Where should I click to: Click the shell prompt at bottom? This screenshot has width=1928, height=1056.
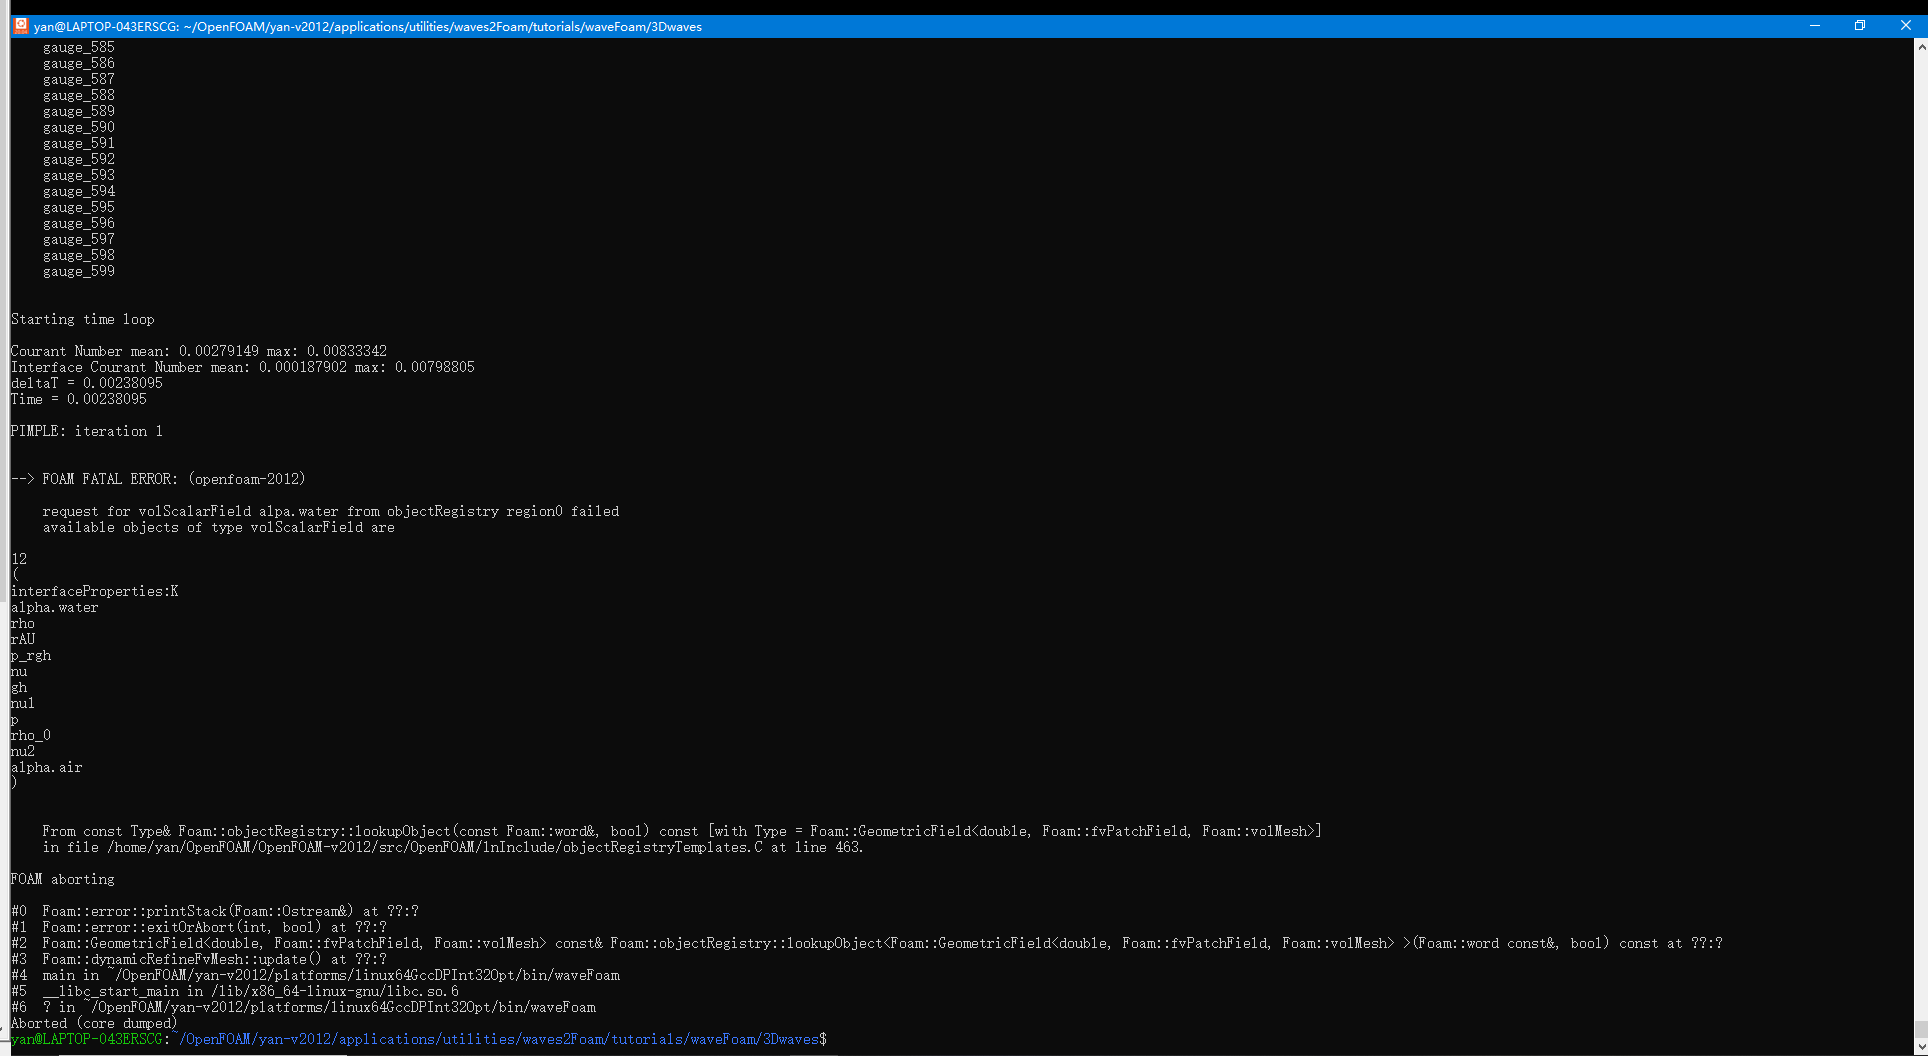[419, 1039]
